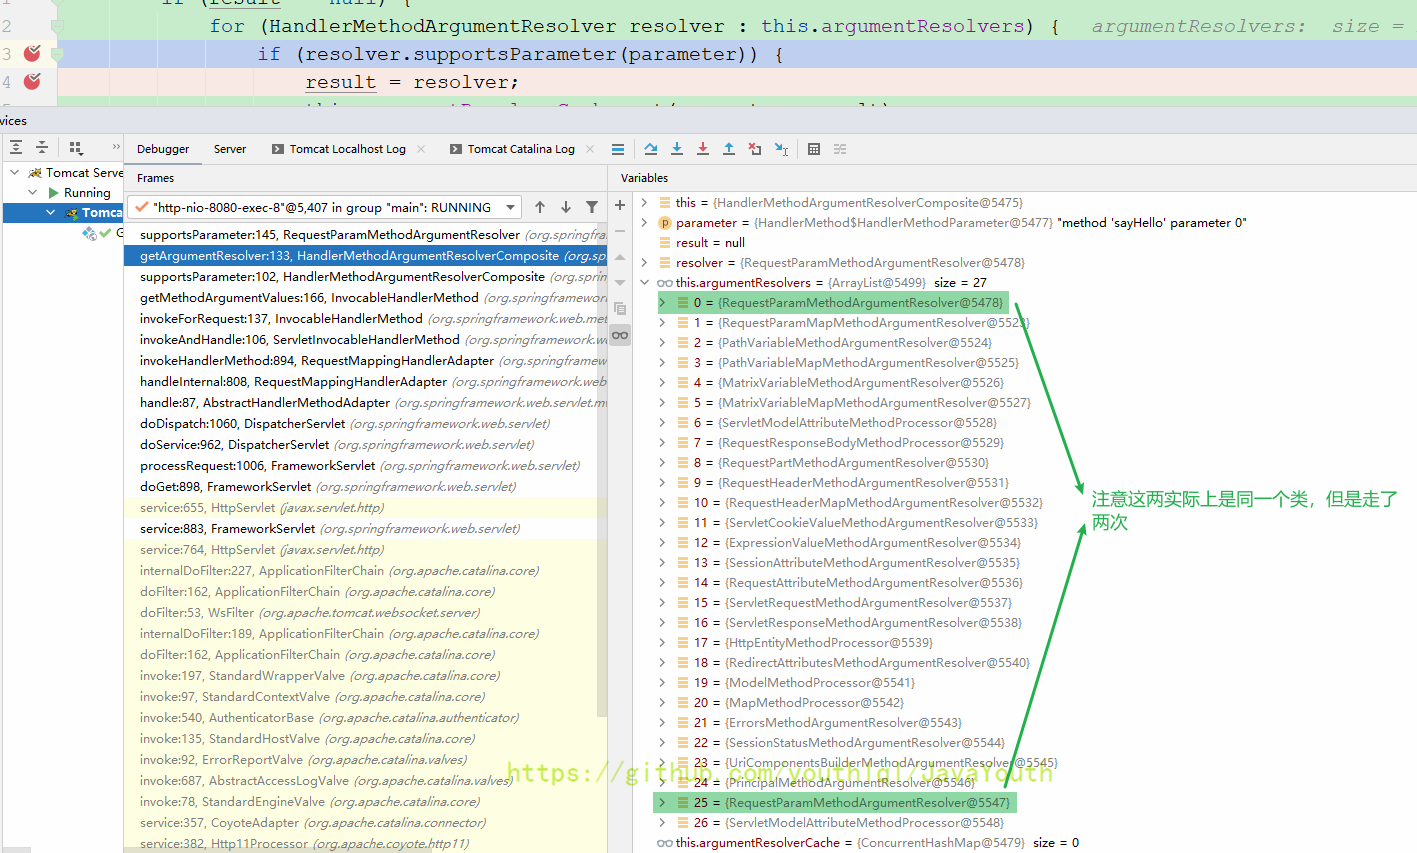Click the Run to Cursor icon
1417x853 pixels.
[x=781, y=149]
